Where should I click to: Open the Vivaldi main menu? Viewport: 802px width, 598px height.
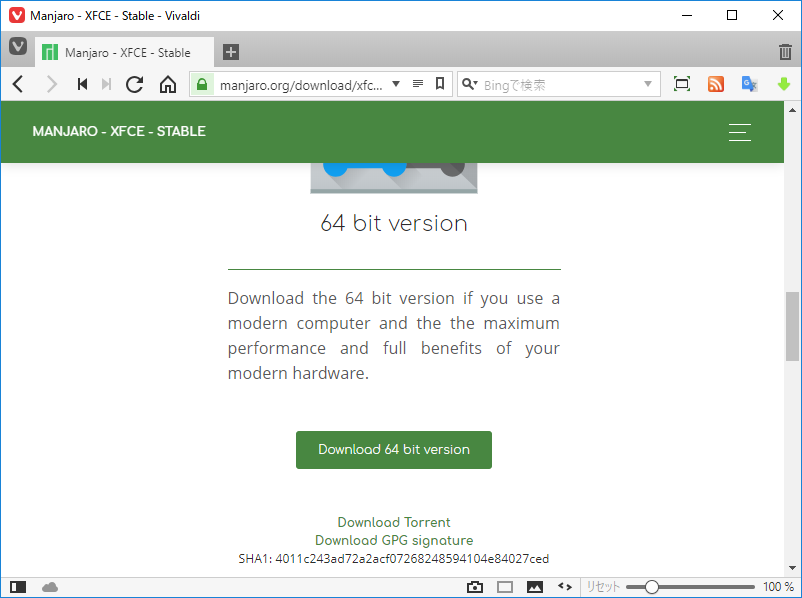pos(18,47)
